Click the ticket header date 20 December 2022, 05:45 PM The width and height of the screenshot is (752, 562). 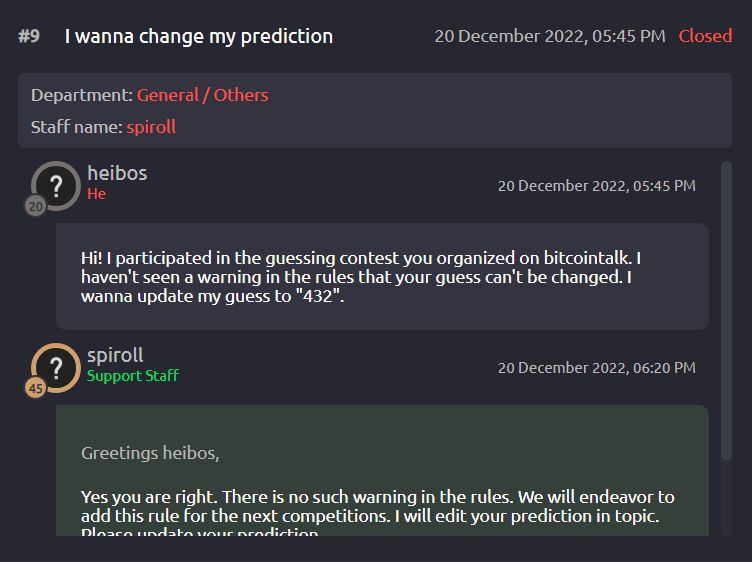(x=550, y=36)
